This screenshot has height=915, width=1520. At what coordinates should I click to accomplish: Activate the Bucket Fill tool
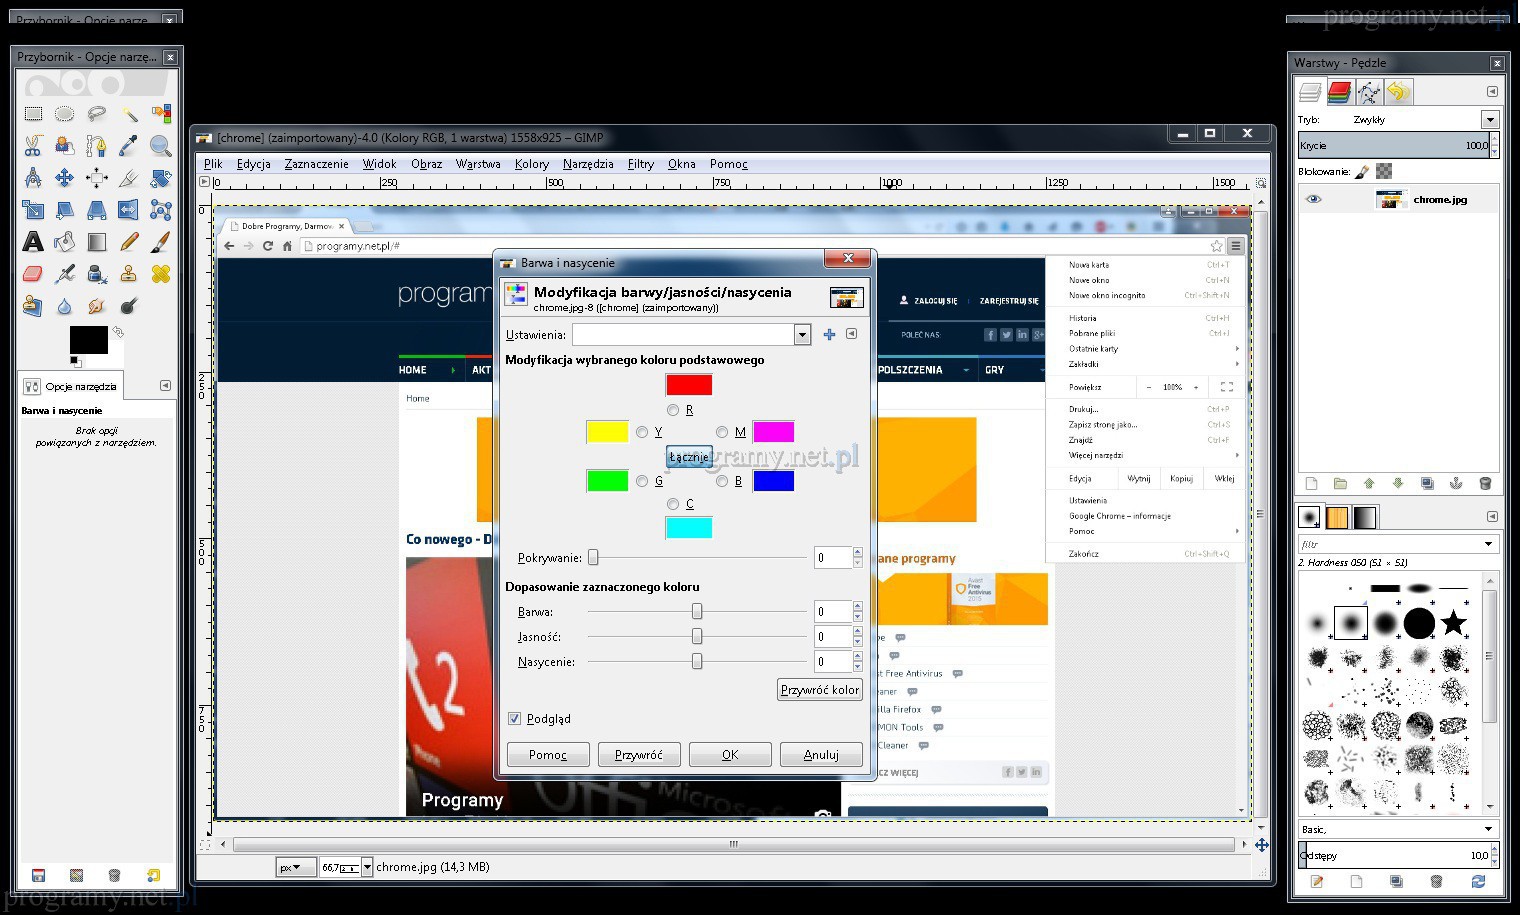tap(65, 242)
